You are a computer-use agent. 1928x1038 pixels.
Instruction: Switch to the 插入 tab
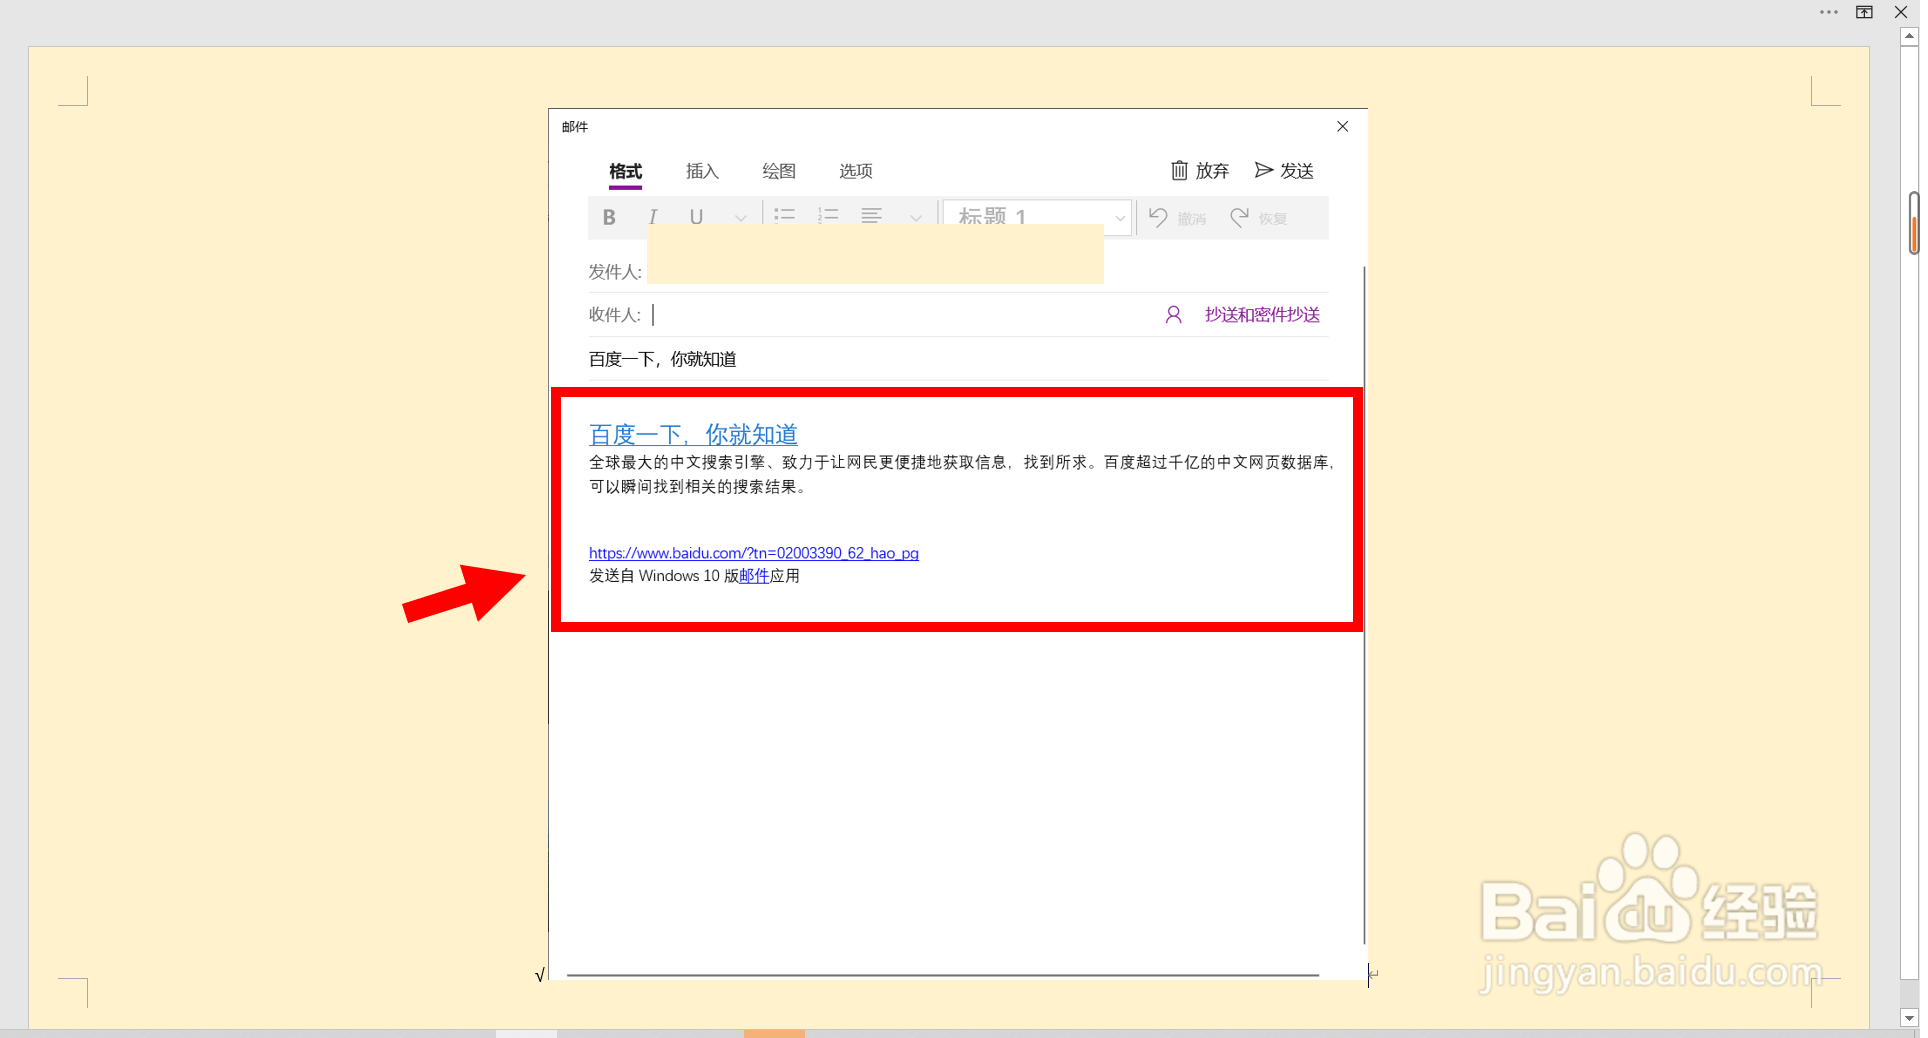(x=702, y=171)
